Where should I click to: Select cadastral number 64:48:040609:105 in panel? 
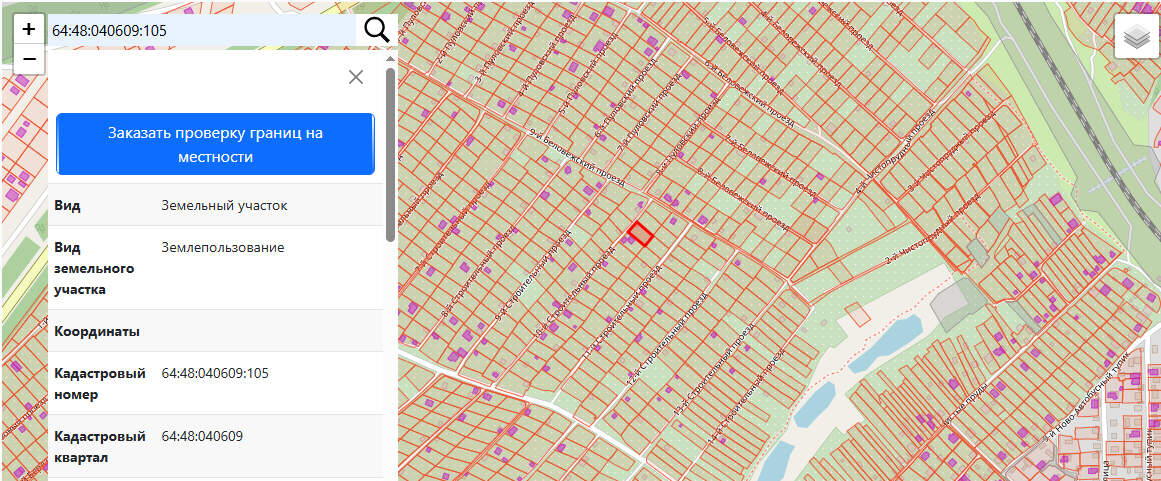click(215, 373)
